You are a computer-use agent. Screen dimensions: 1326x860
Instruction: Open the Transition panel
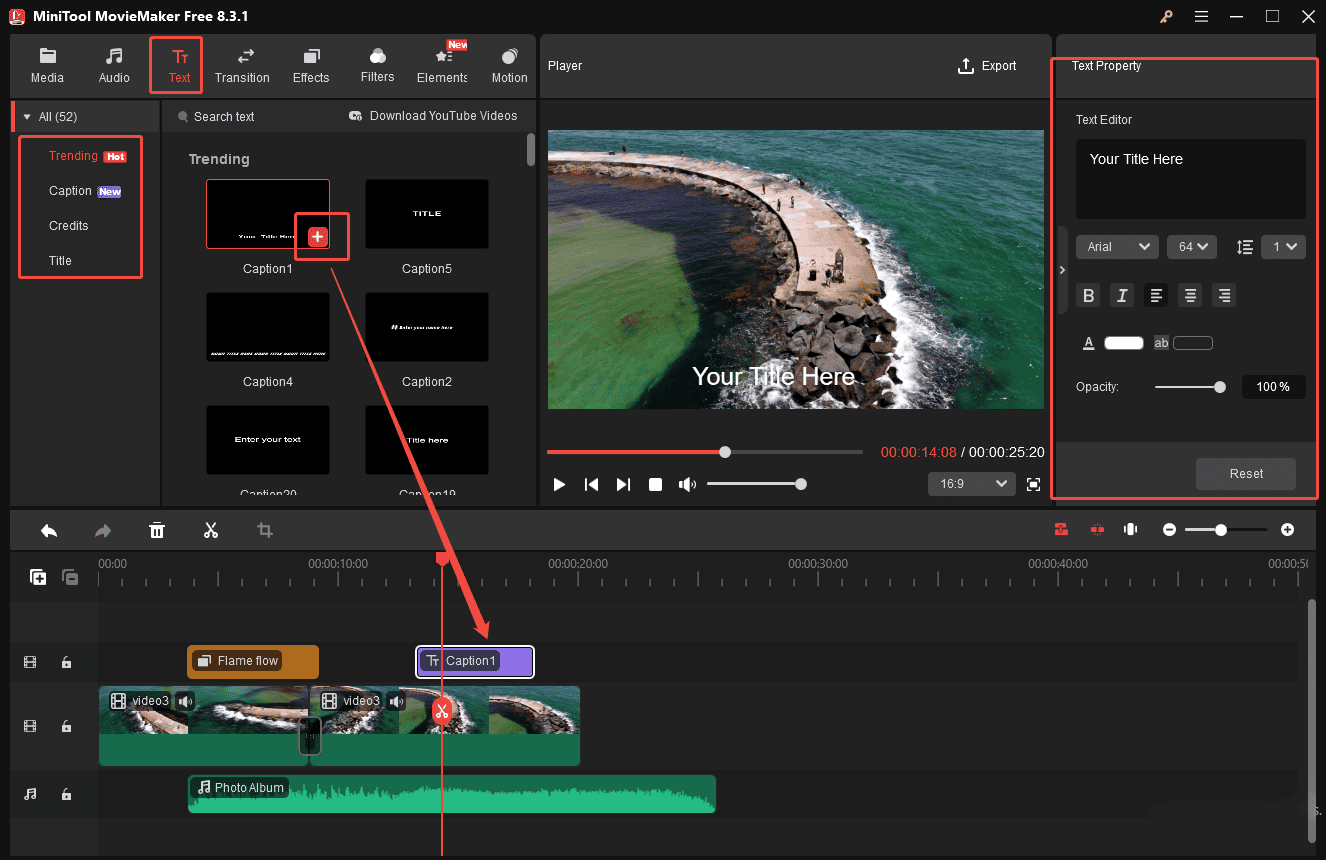tap(242, 65)
